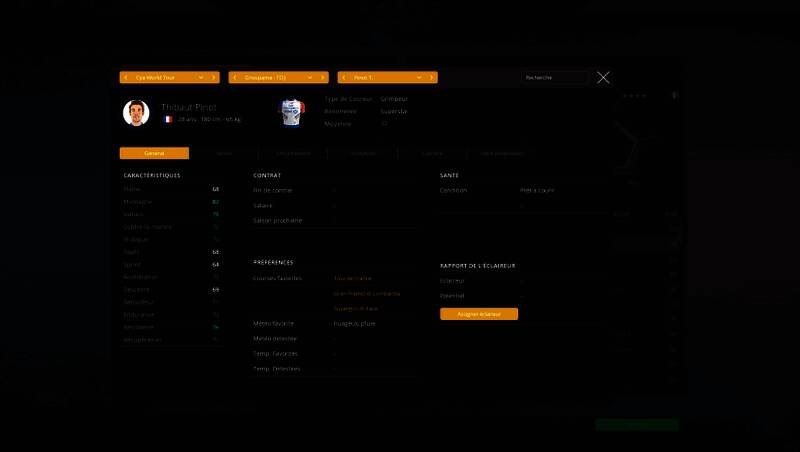Close the rider profile with the X icon

[603, 77]
